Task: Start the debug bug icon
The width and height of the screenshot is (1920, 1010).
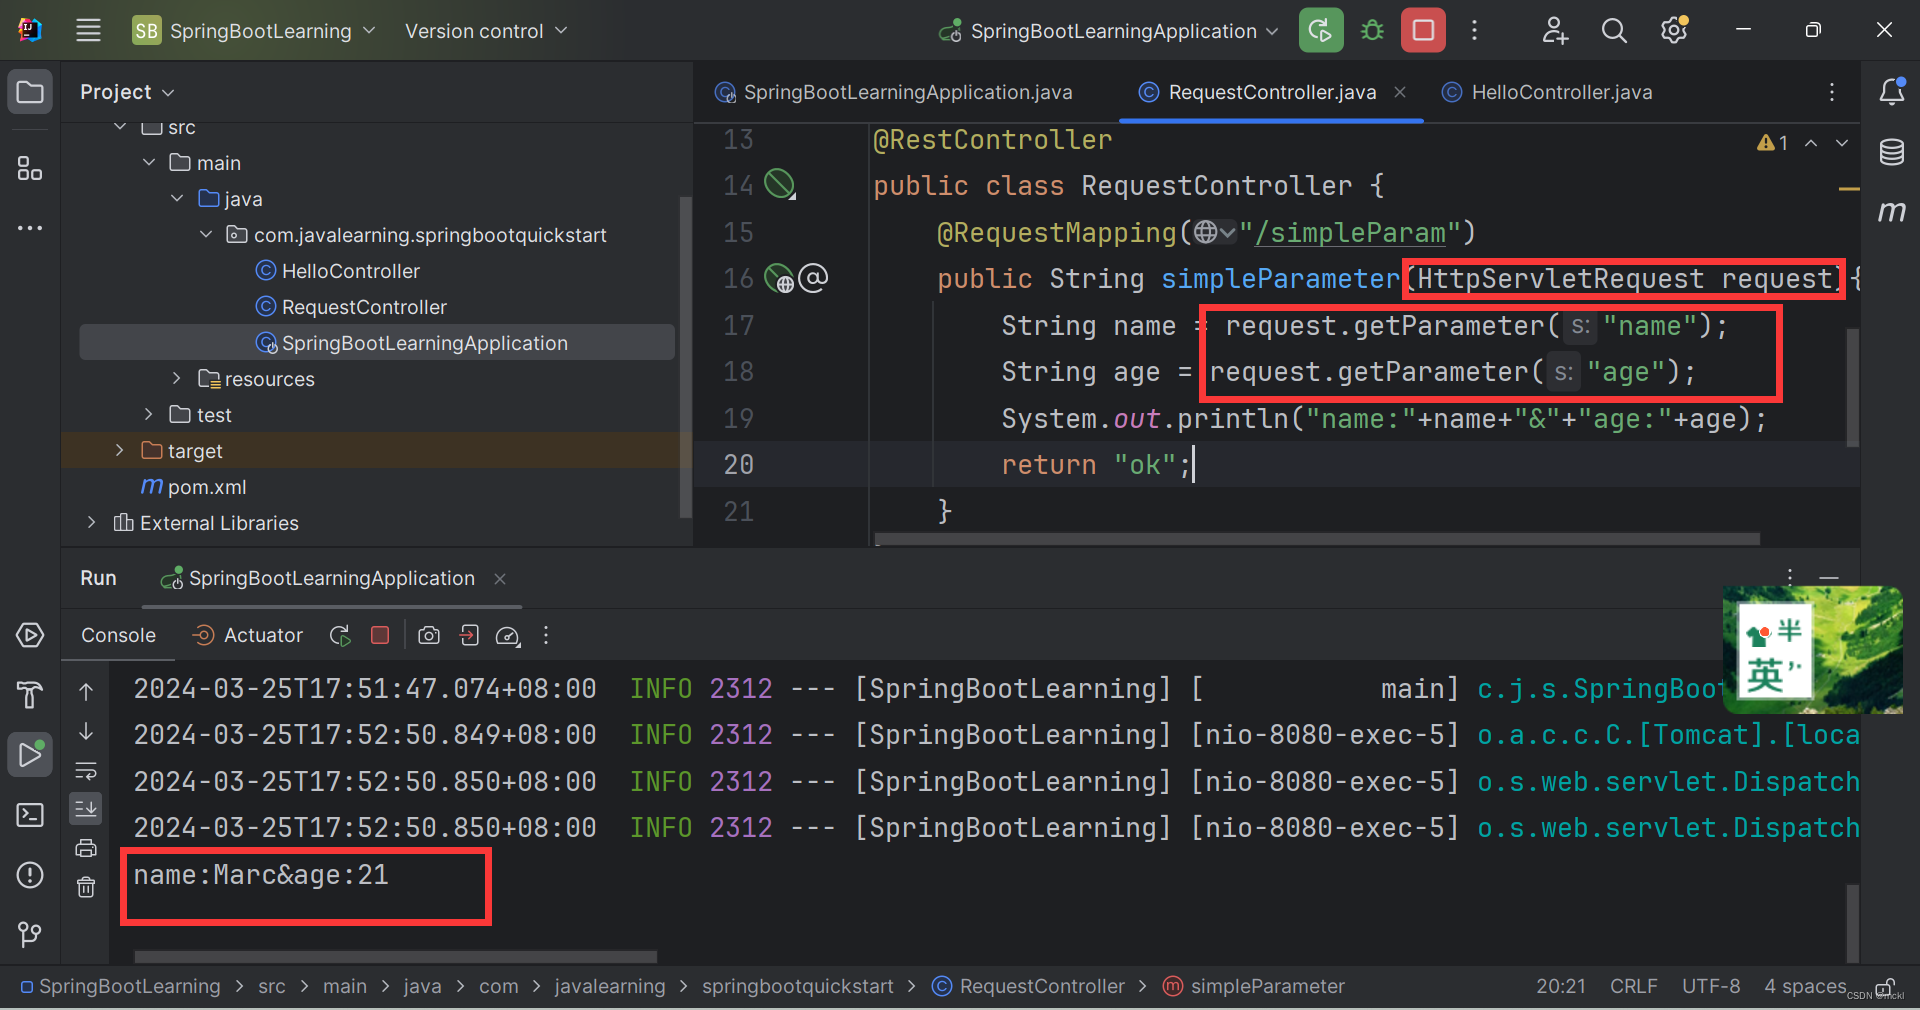Action: 1372,30
